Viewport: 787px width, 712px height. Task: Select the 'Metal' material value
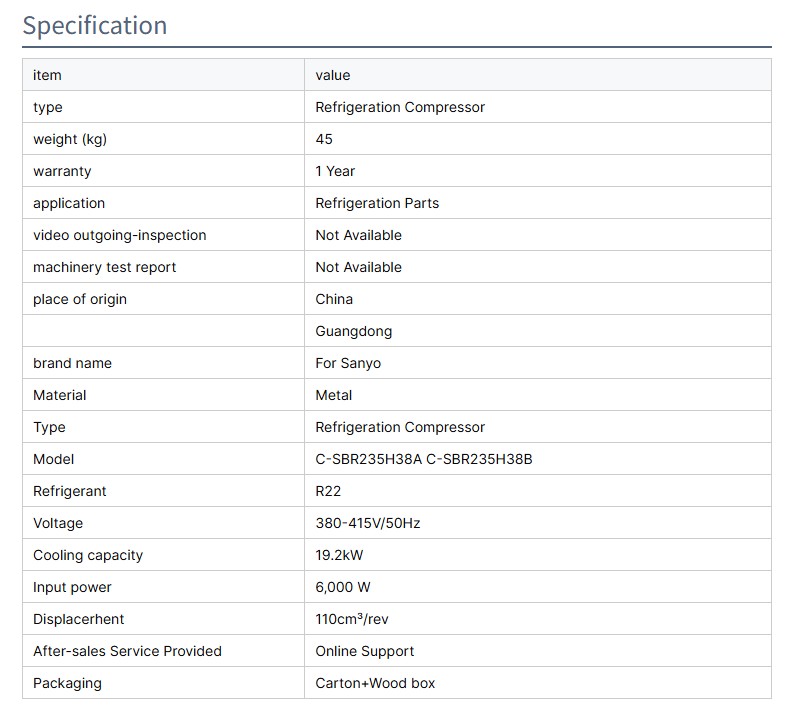[x=334, y=395]
